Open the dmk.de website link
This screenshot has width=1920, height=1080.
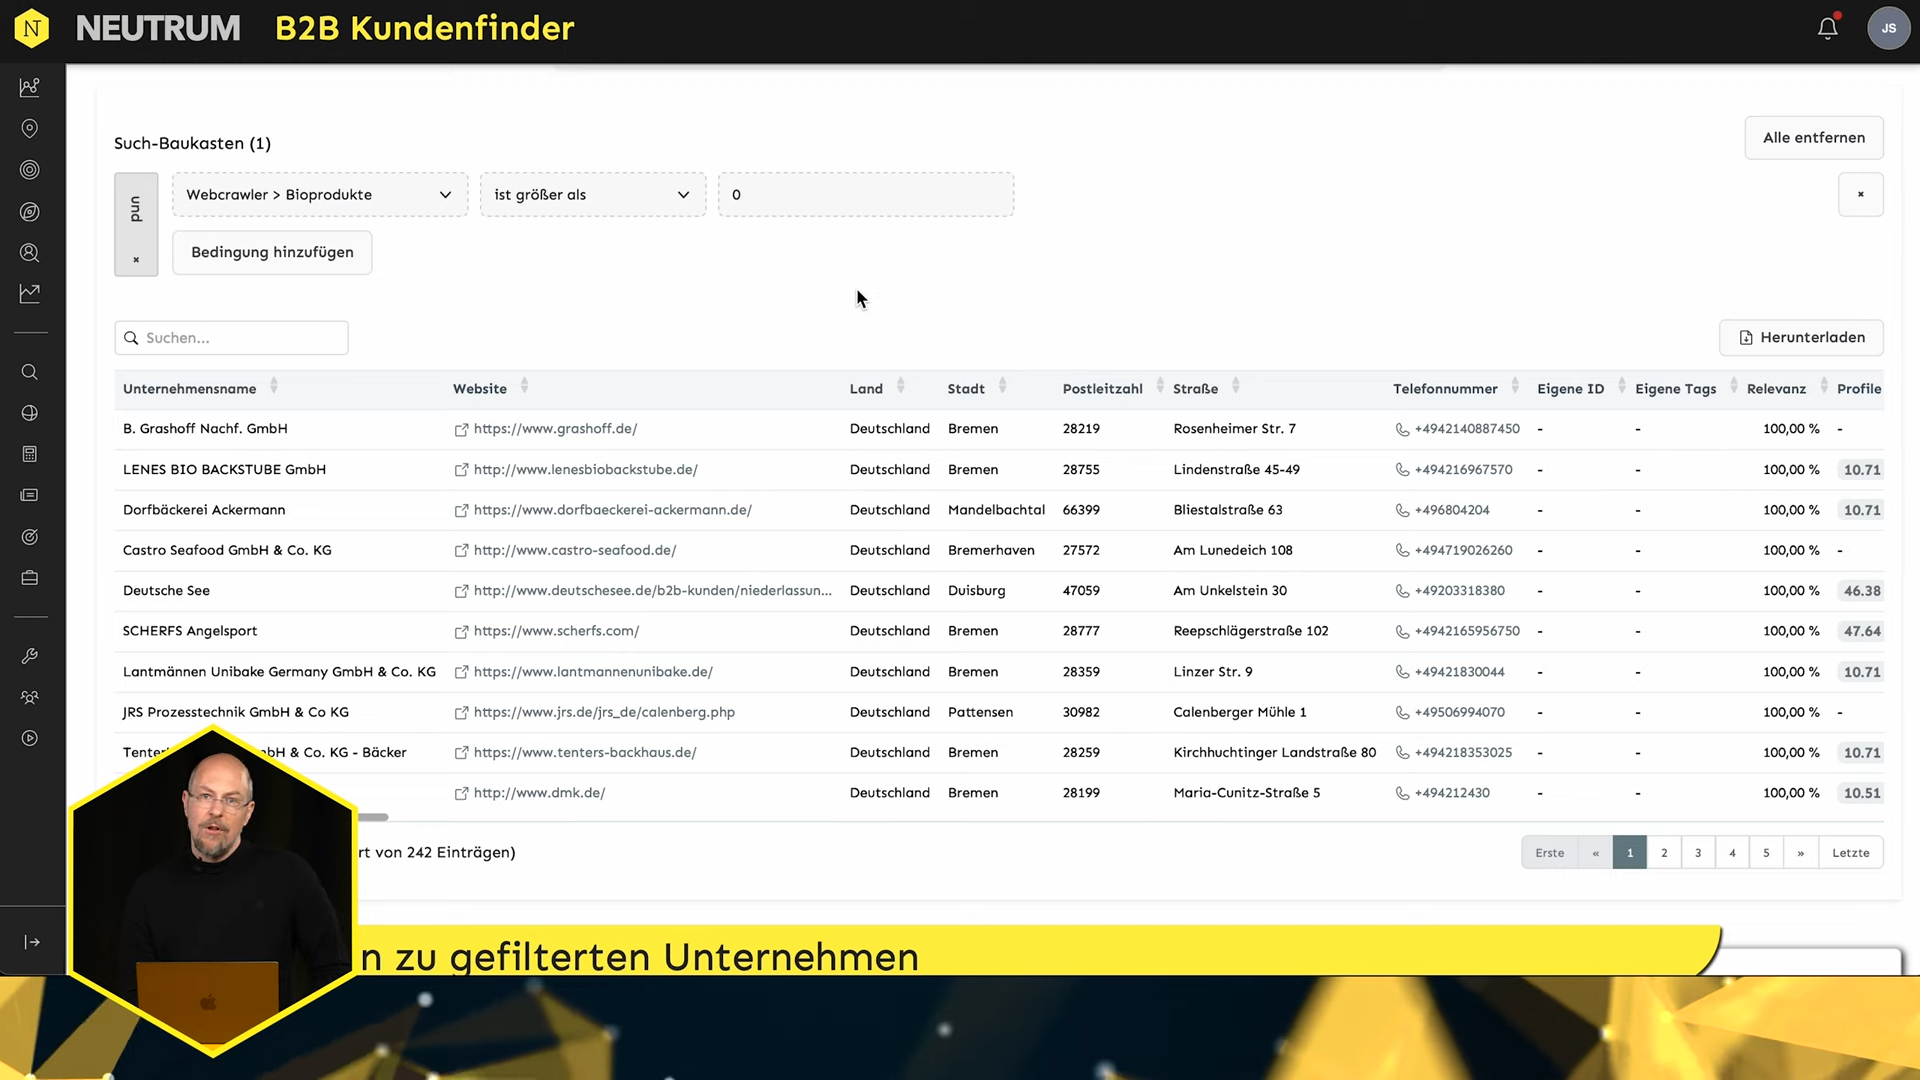(x=539, y=793)
